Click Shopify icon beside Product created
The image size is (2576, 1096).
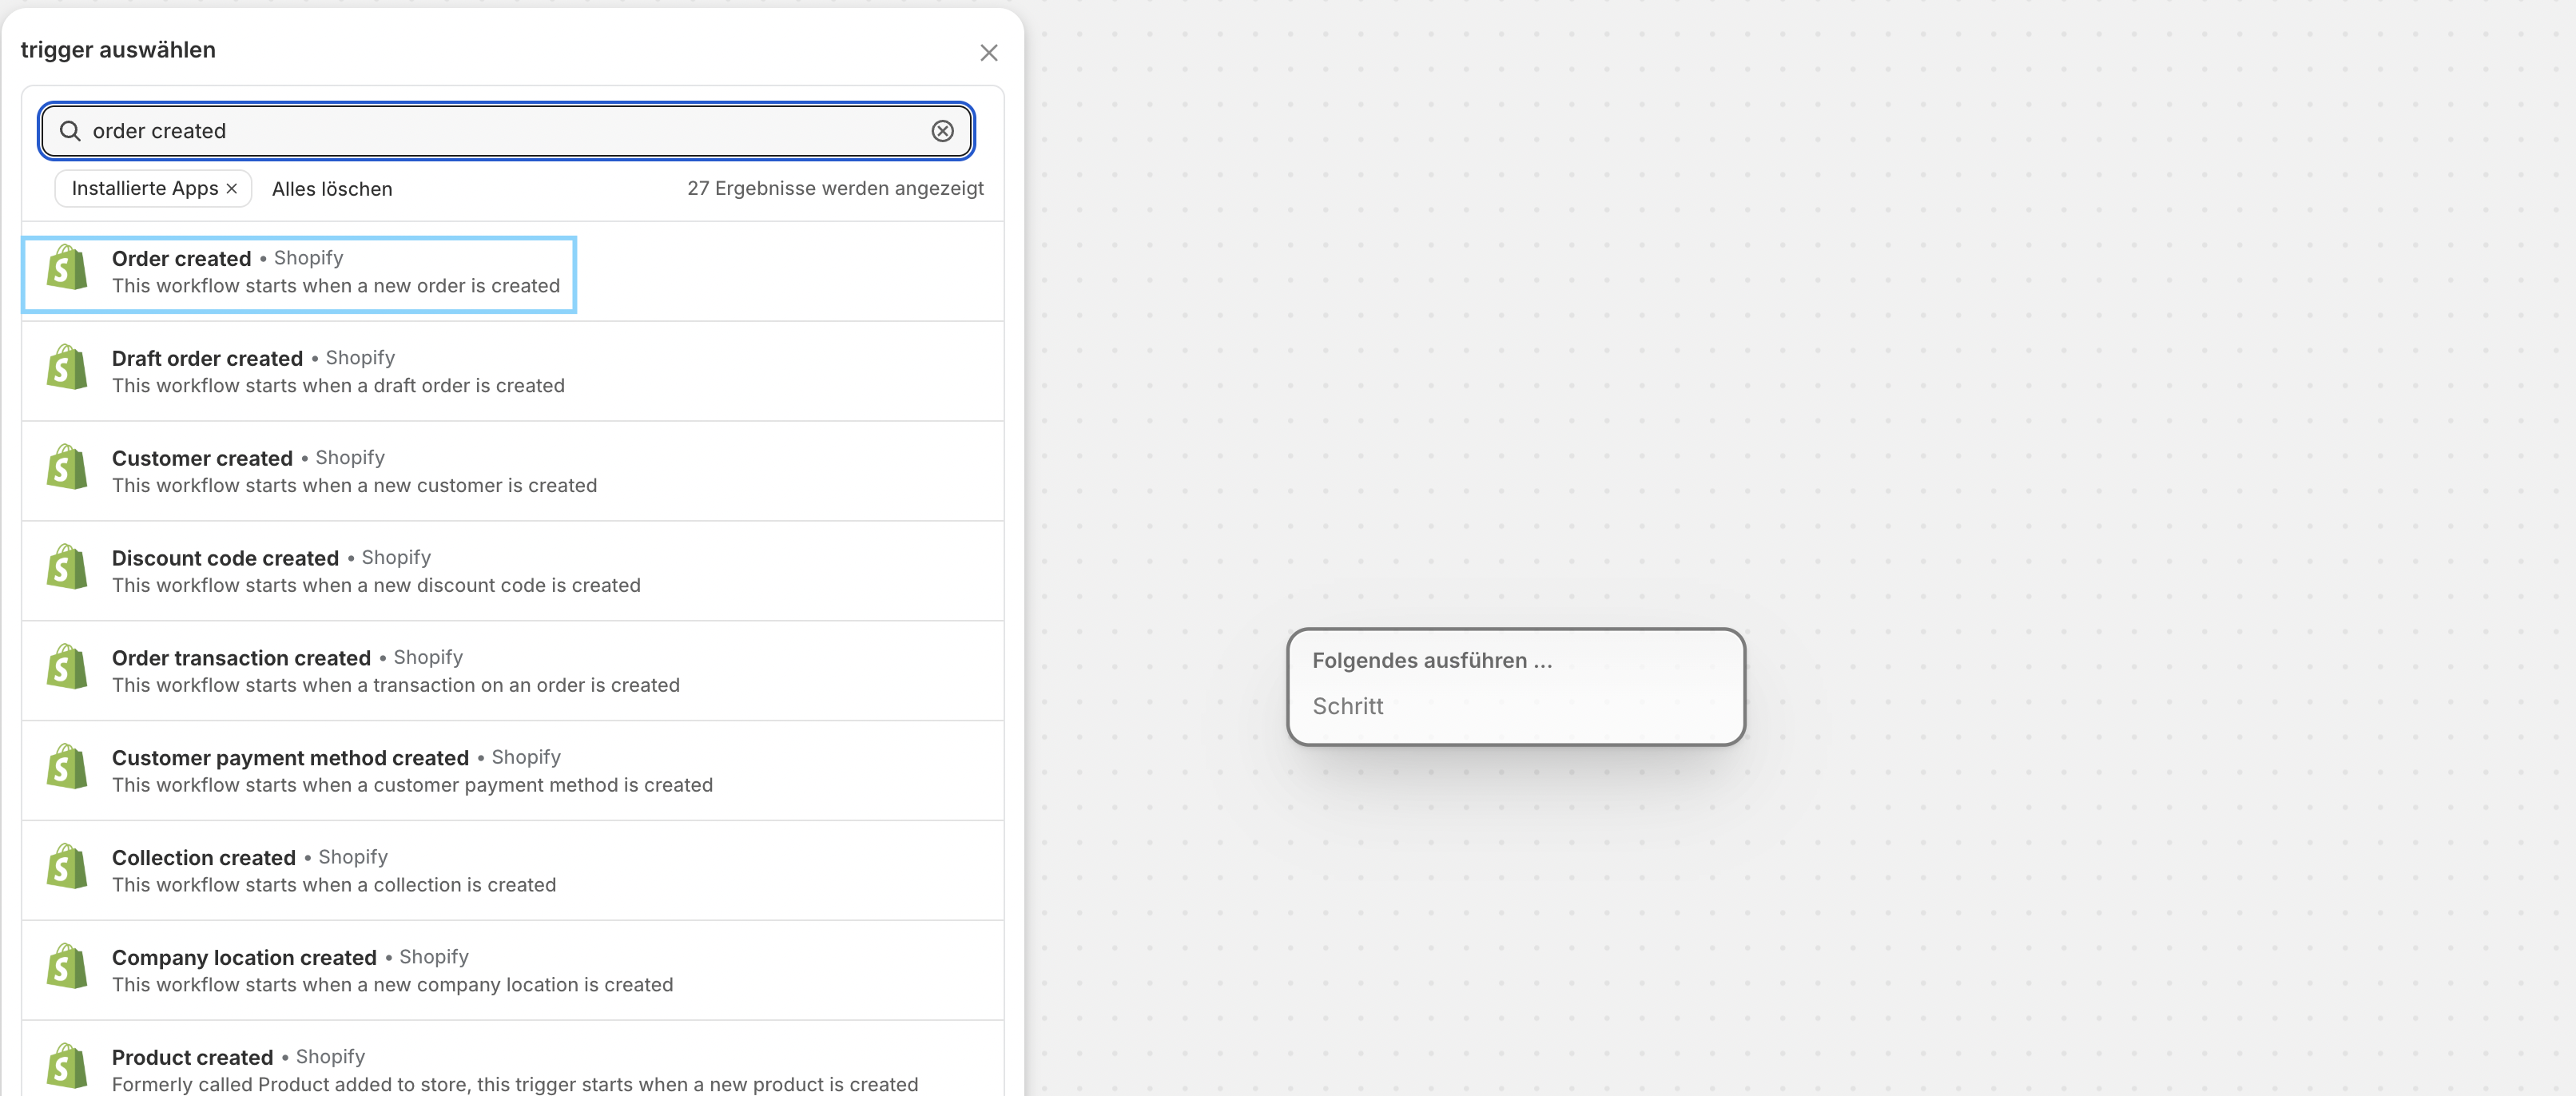67,1067
